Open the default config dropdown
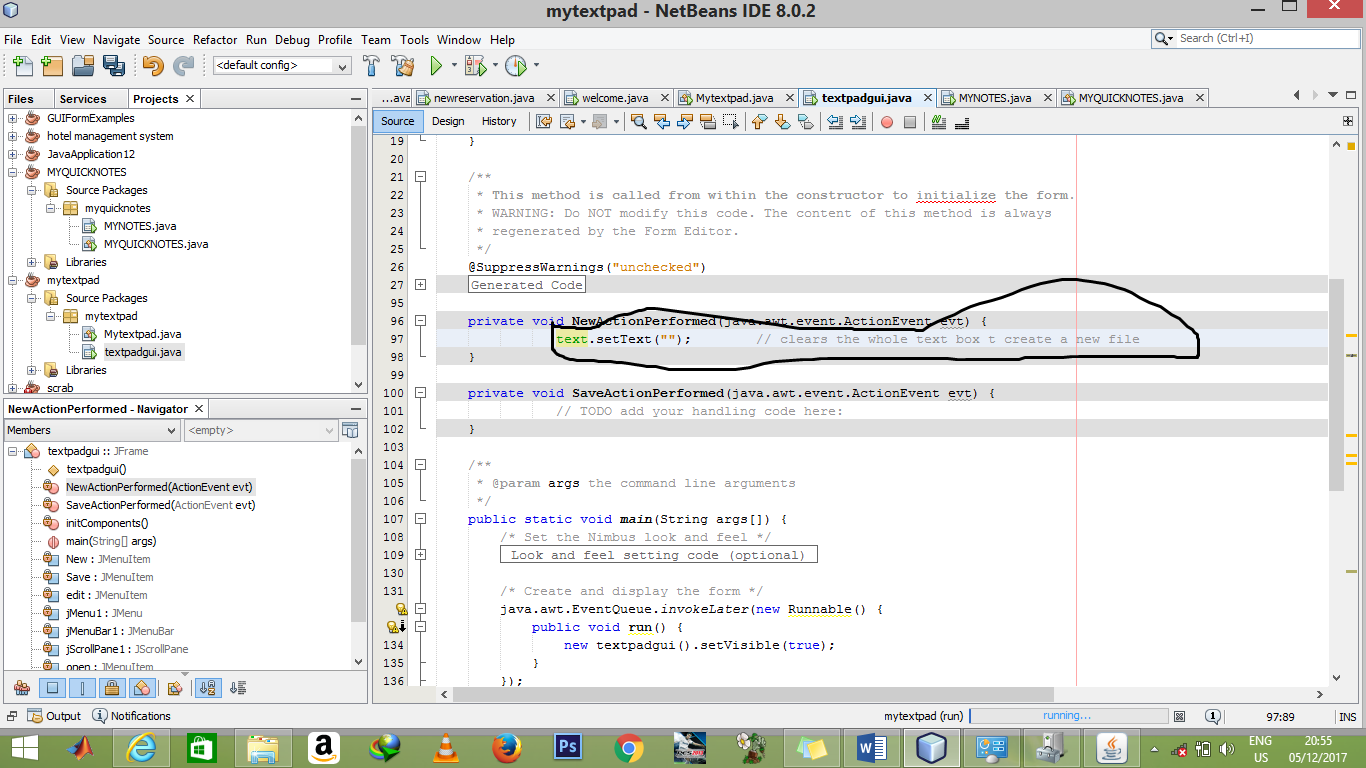 (282, 65)
